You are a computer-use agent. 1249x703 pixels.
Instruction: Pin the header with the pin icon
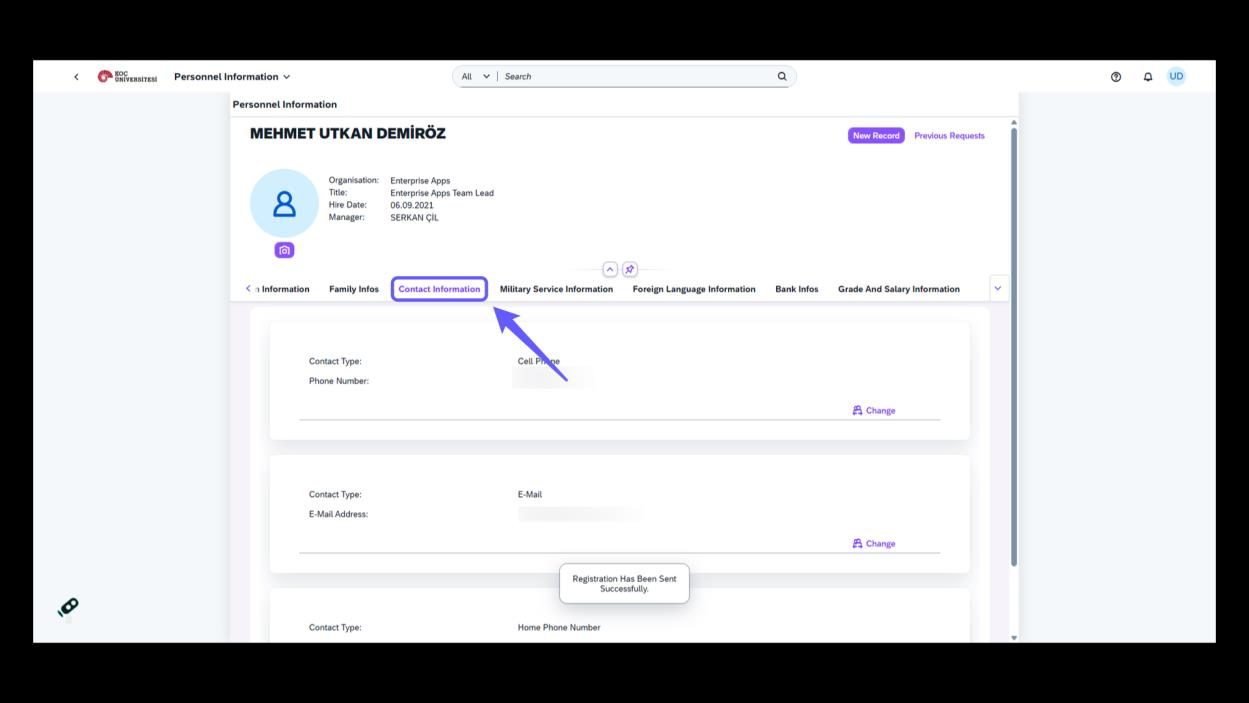pos(630,270)
